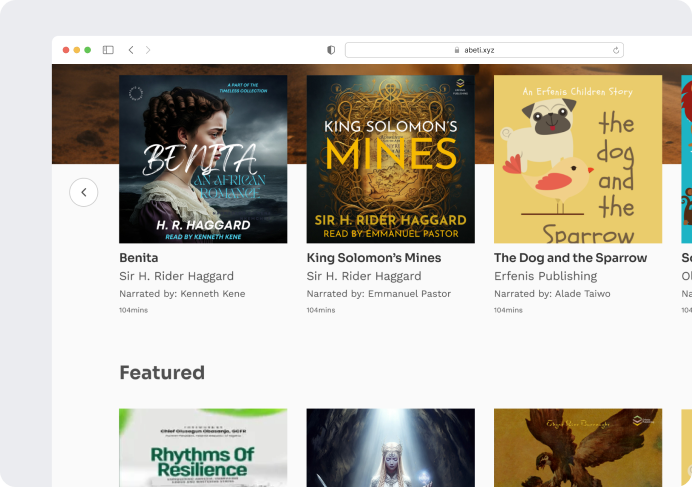Click 104mins duration under Benita
This screenshot has width=692, height=487.
point(133,310)
